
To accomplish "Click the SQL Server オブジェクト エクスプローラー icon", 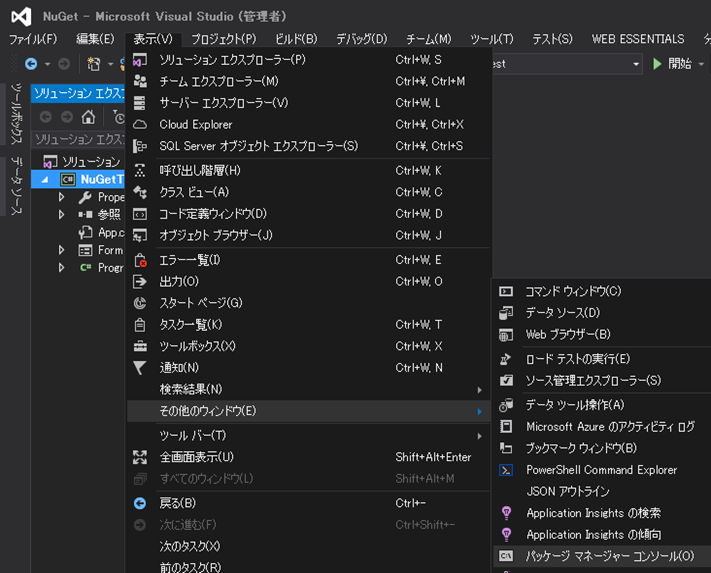I will [140, 146].
